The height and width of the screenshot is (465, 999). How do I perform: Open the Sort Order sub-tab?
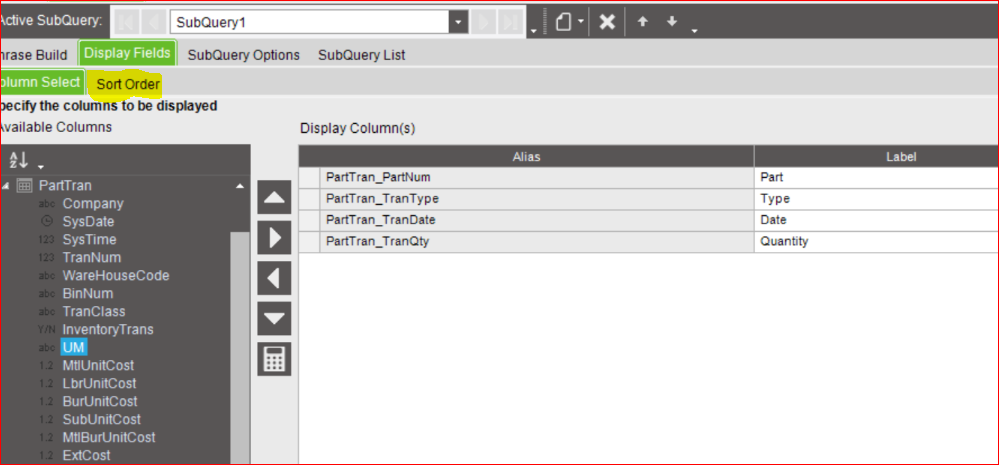128,84
